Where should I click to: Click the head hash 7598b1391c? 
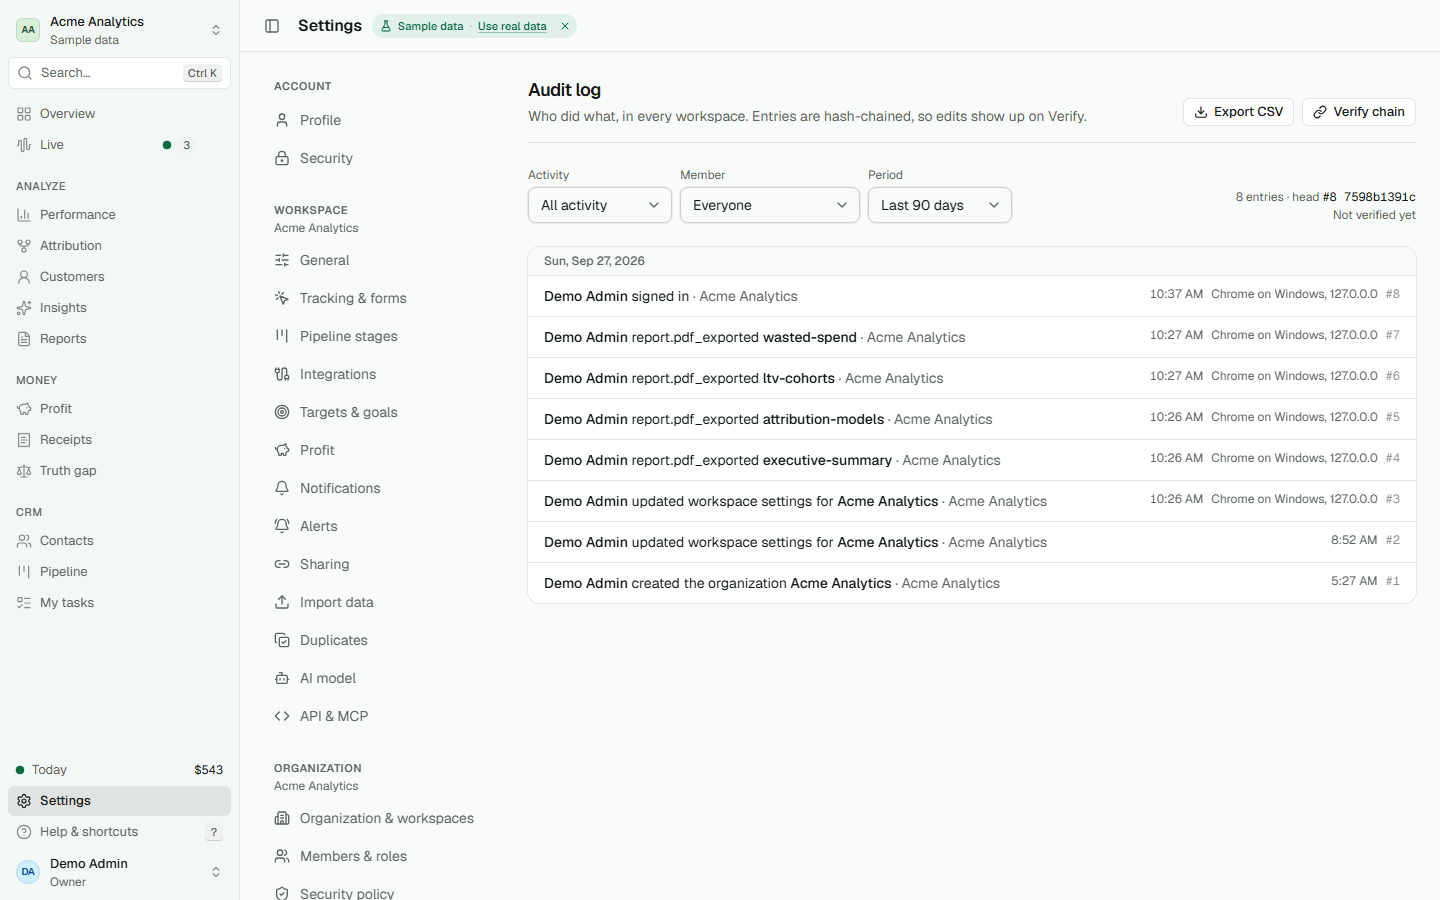click(x=1380, y=197)
